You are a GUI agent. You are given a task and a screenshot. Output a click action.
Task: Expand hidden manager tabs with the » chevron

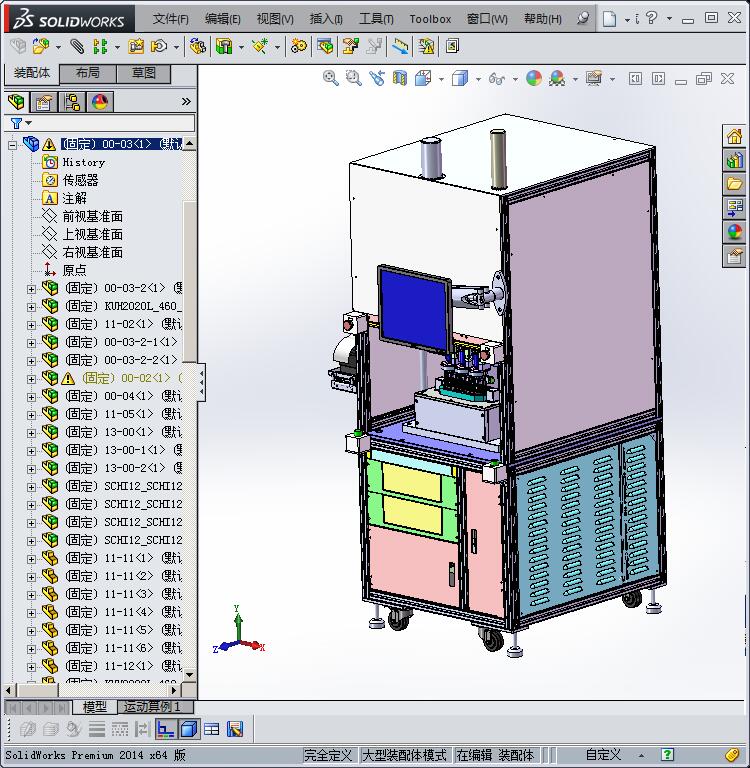(x=186, y=102)
